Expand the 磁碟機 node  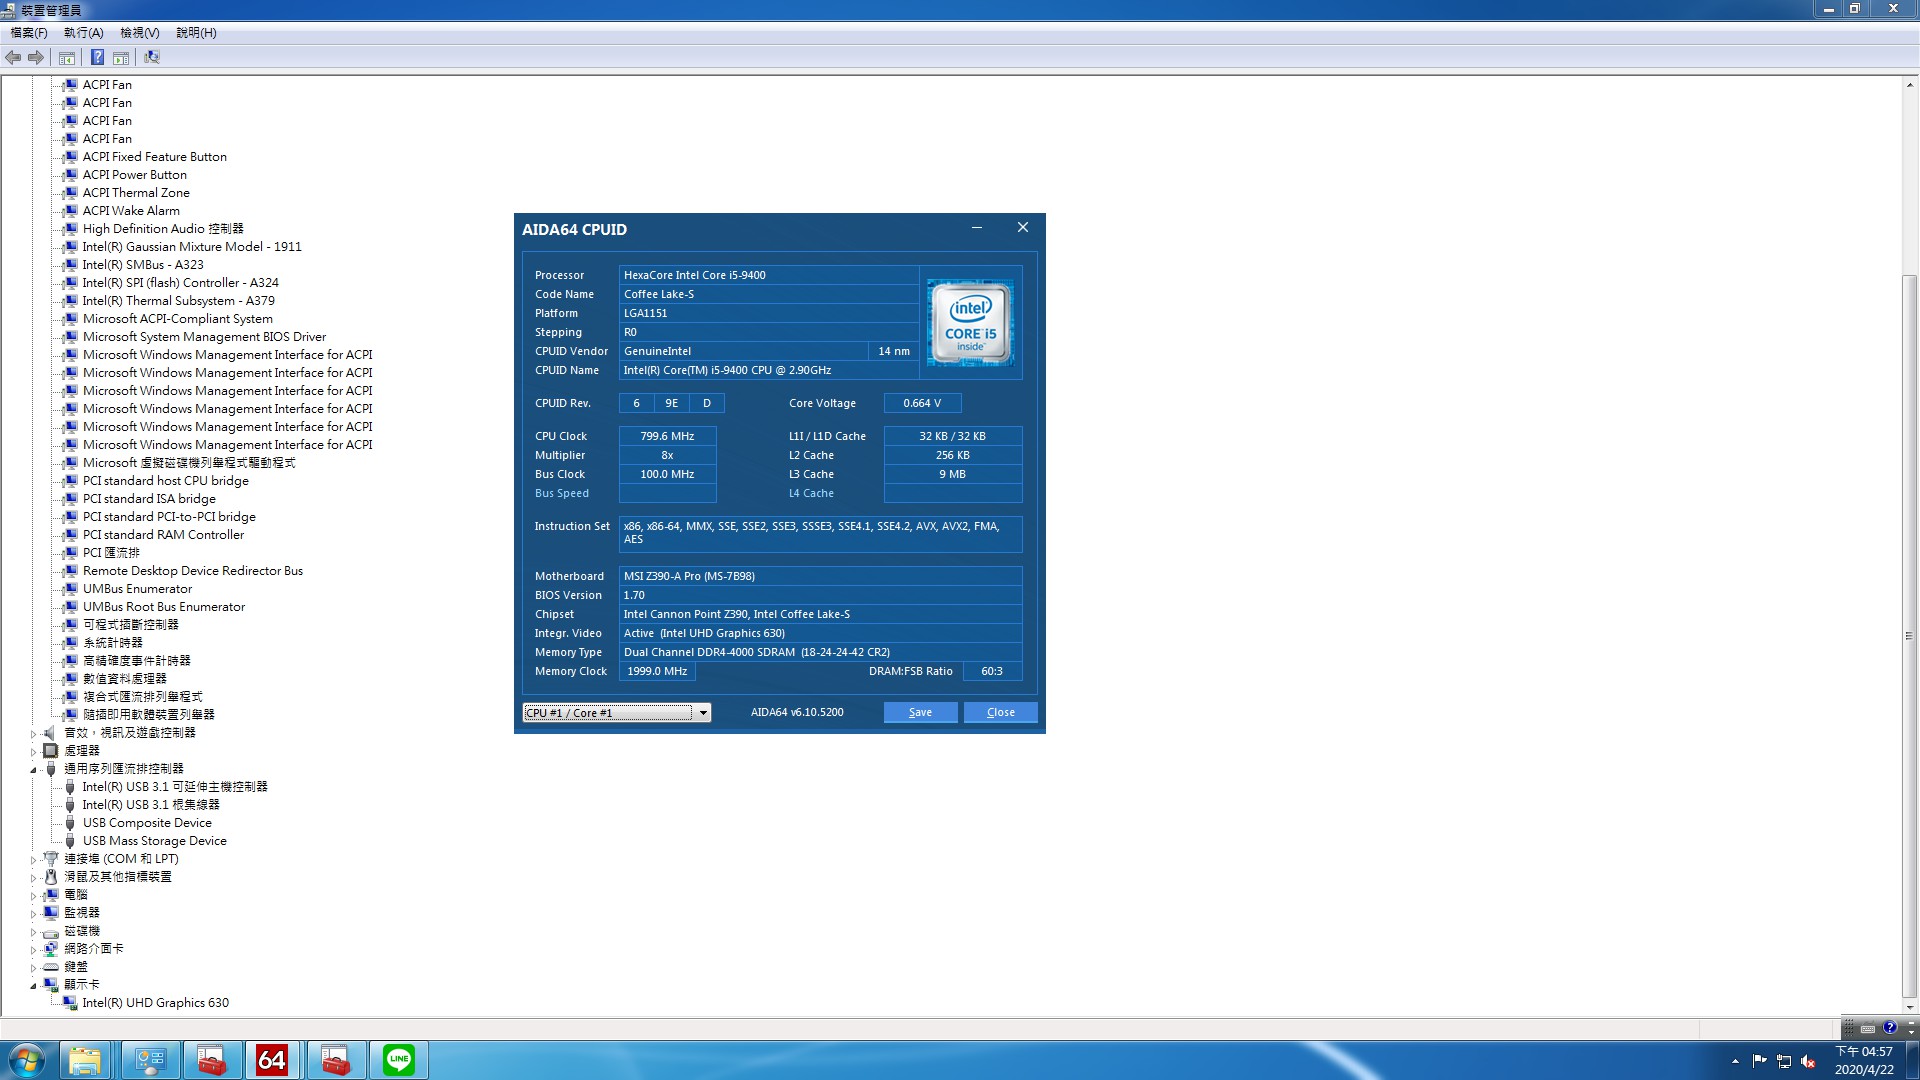(33, 932)
